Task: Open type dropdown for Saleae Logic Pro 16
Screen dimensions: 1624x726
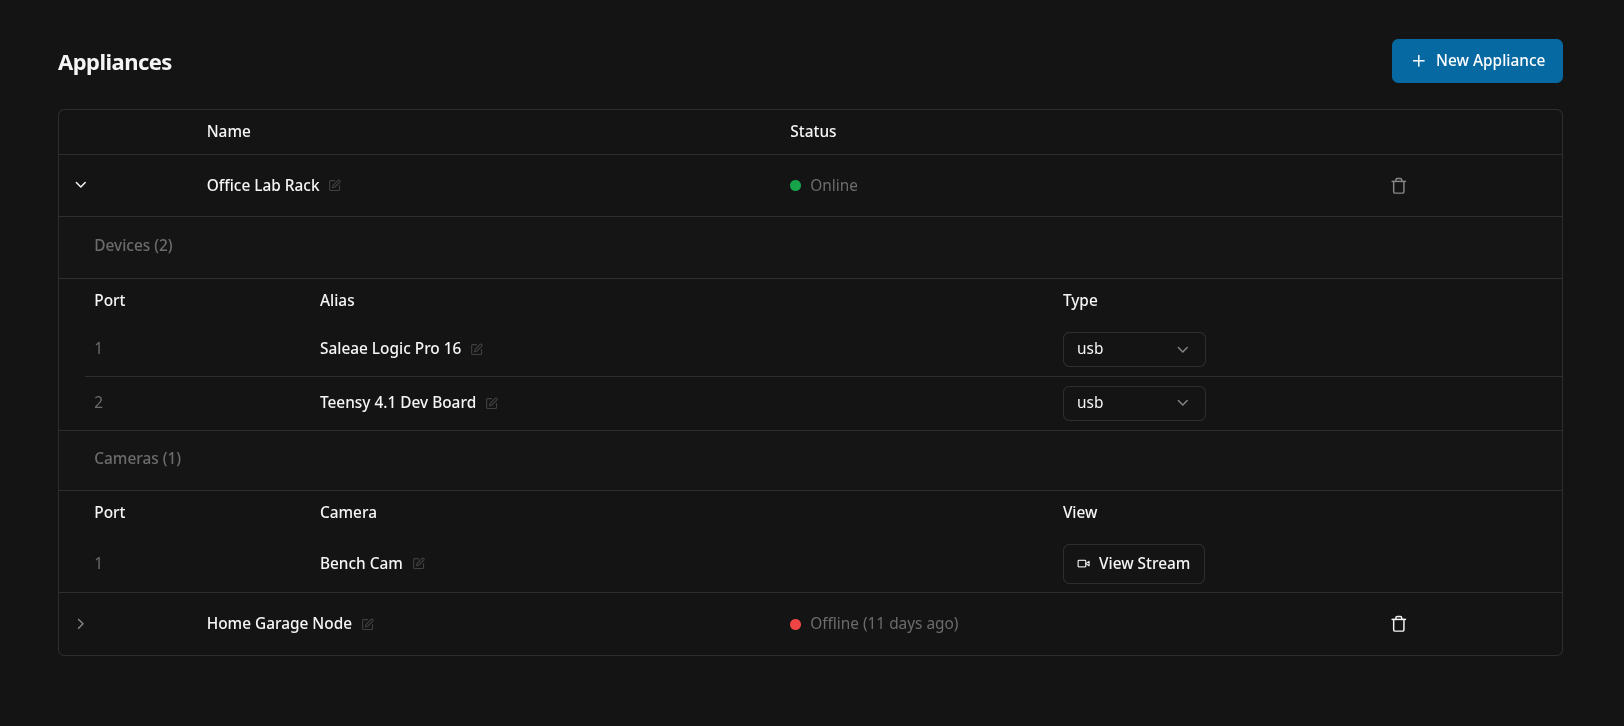Action: coord(1134,349)
